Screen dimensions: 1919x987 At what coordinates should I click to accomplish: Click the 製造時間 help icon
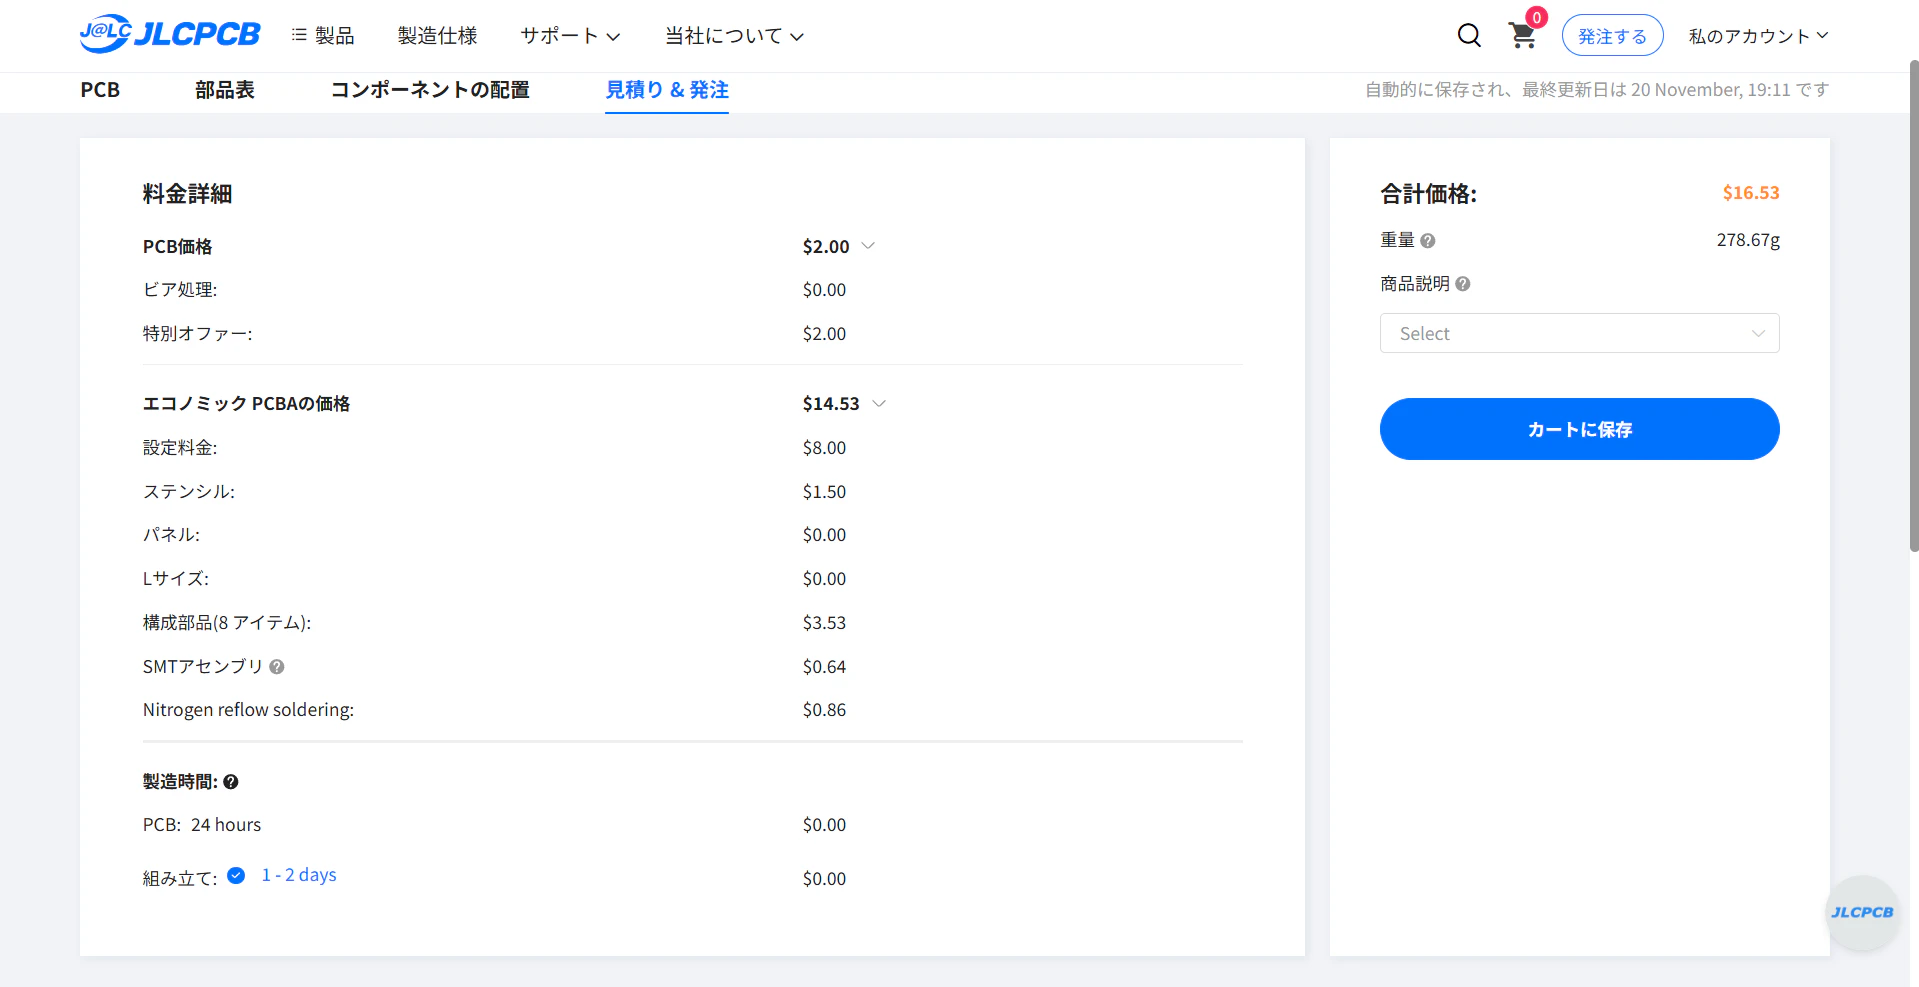(231, 782)
